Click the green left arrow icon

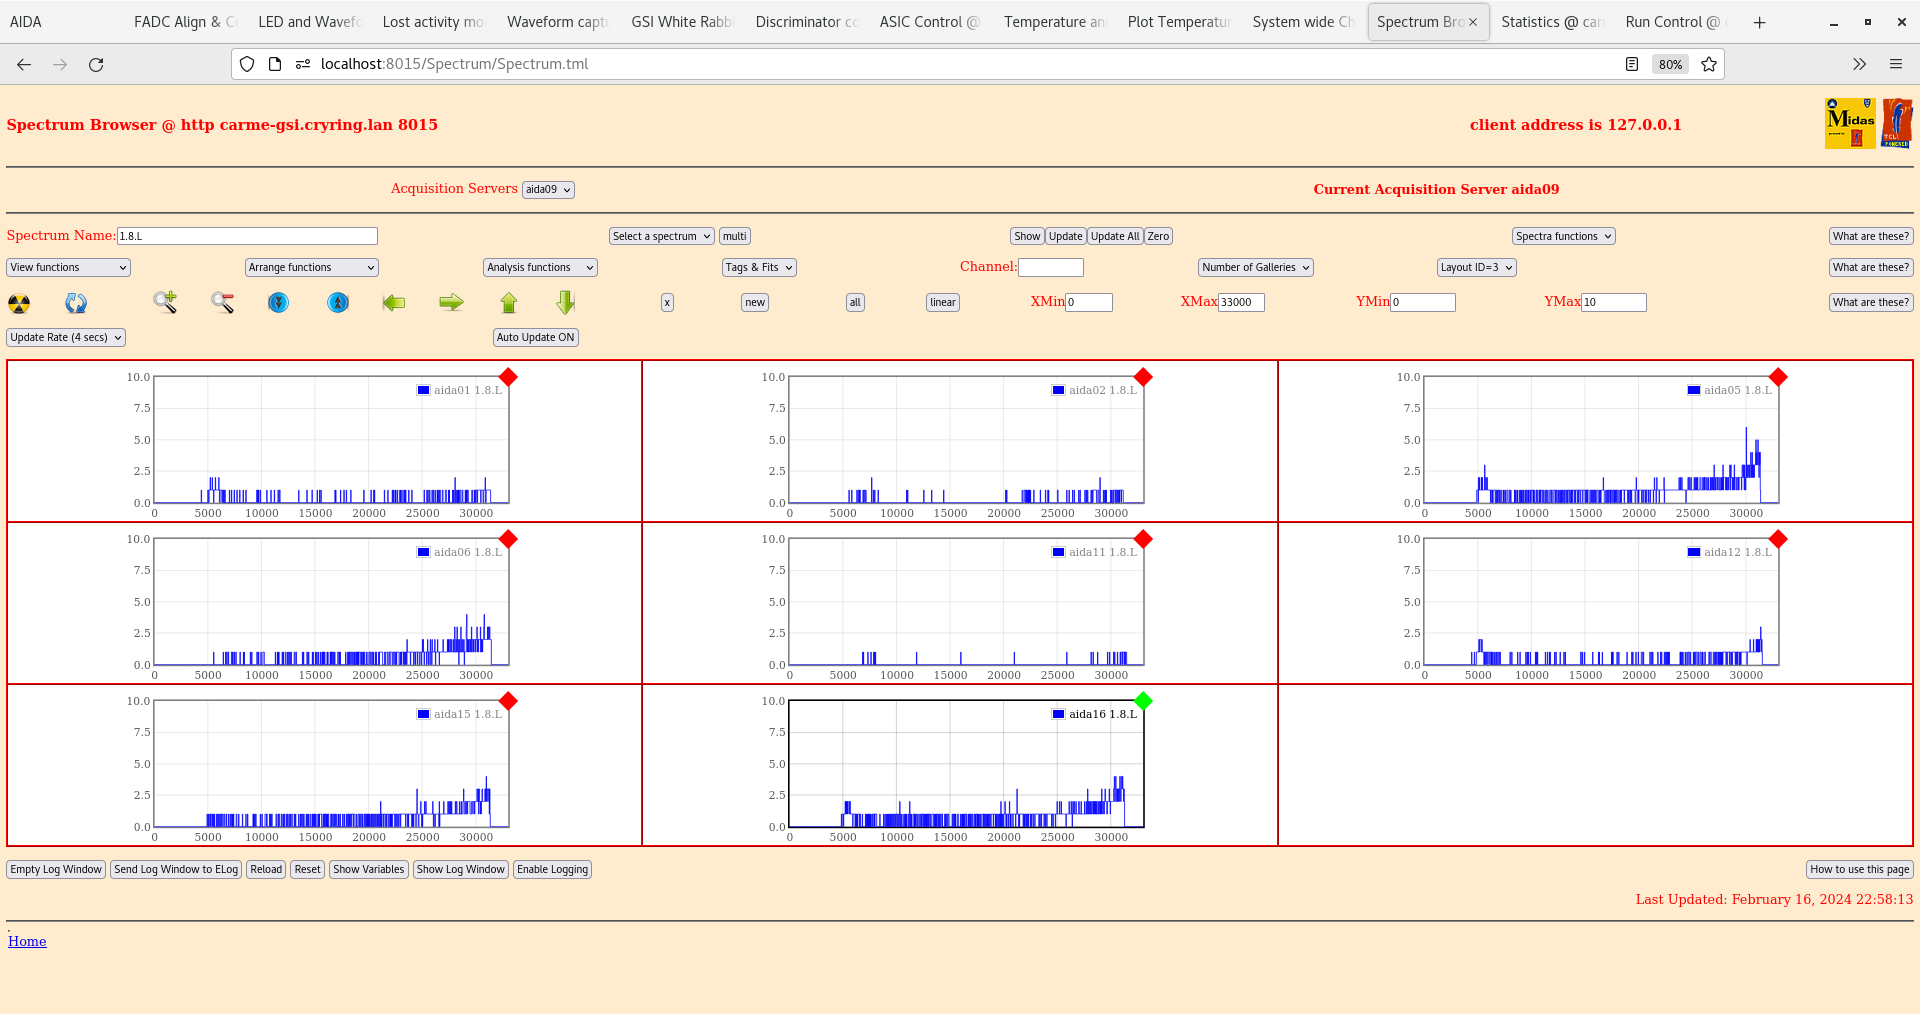[x=394, y=302]
